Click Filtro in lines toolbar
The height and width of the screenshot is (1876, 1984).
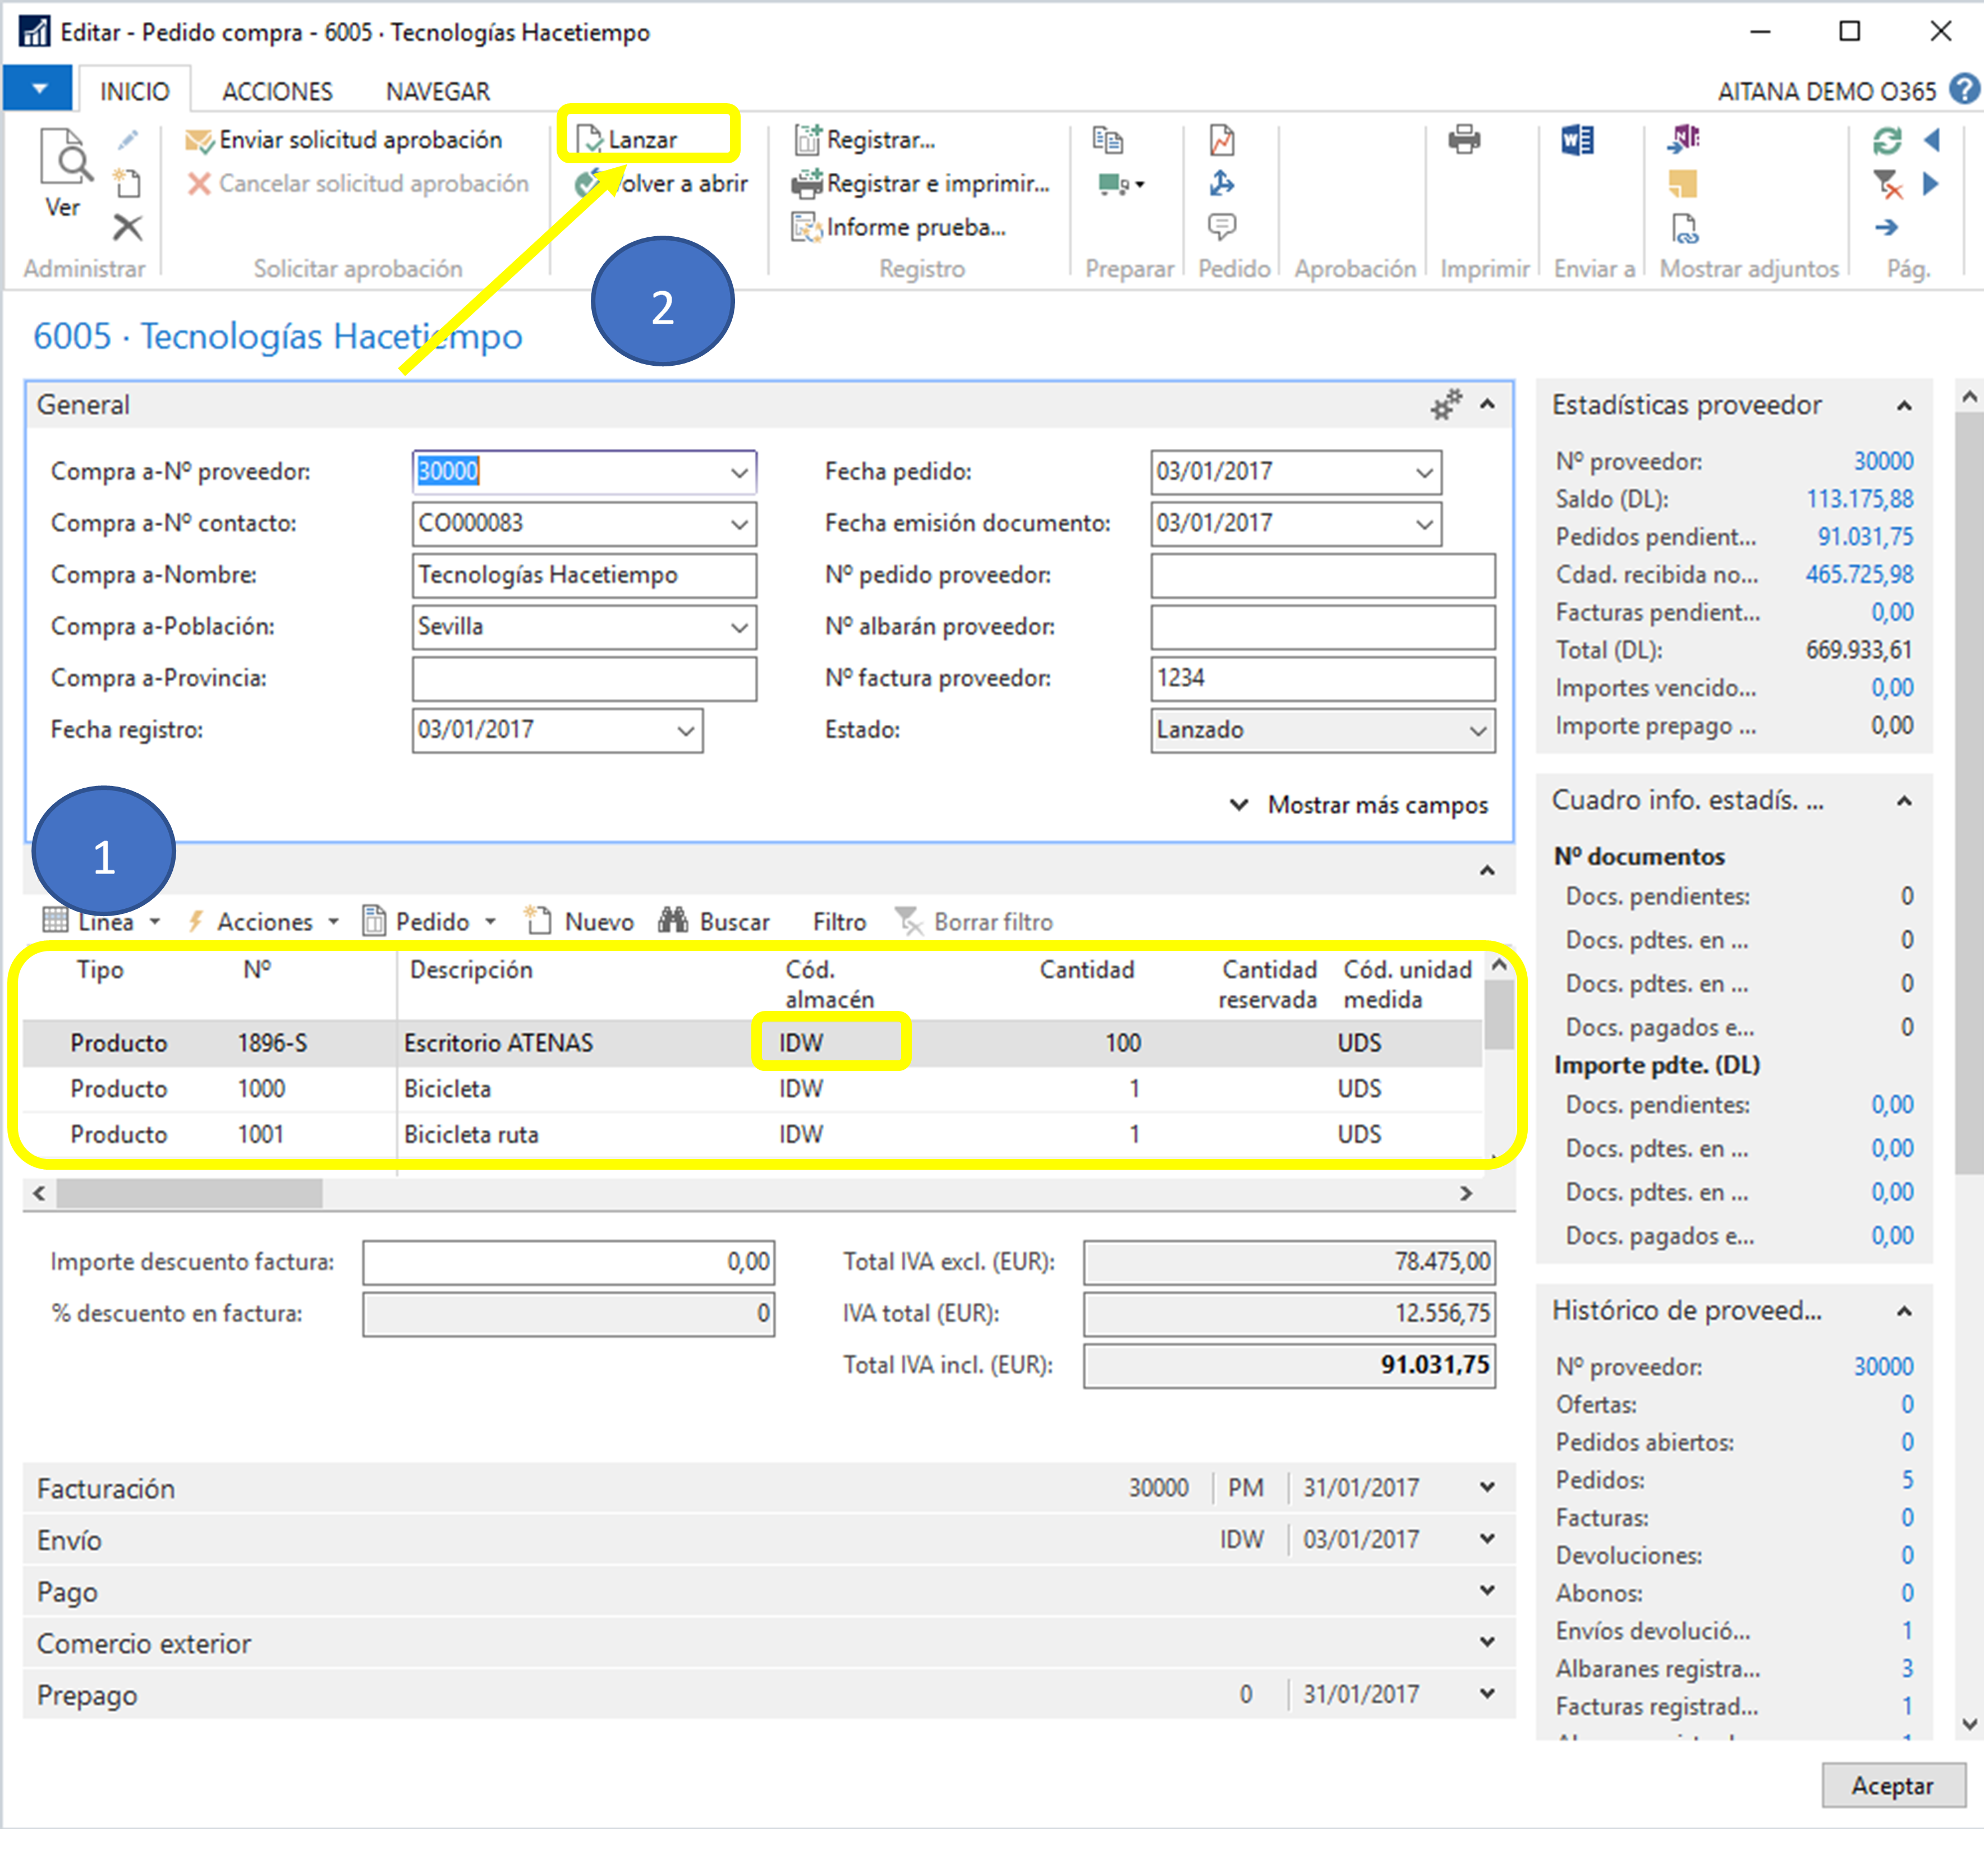[x=839, y=922]
